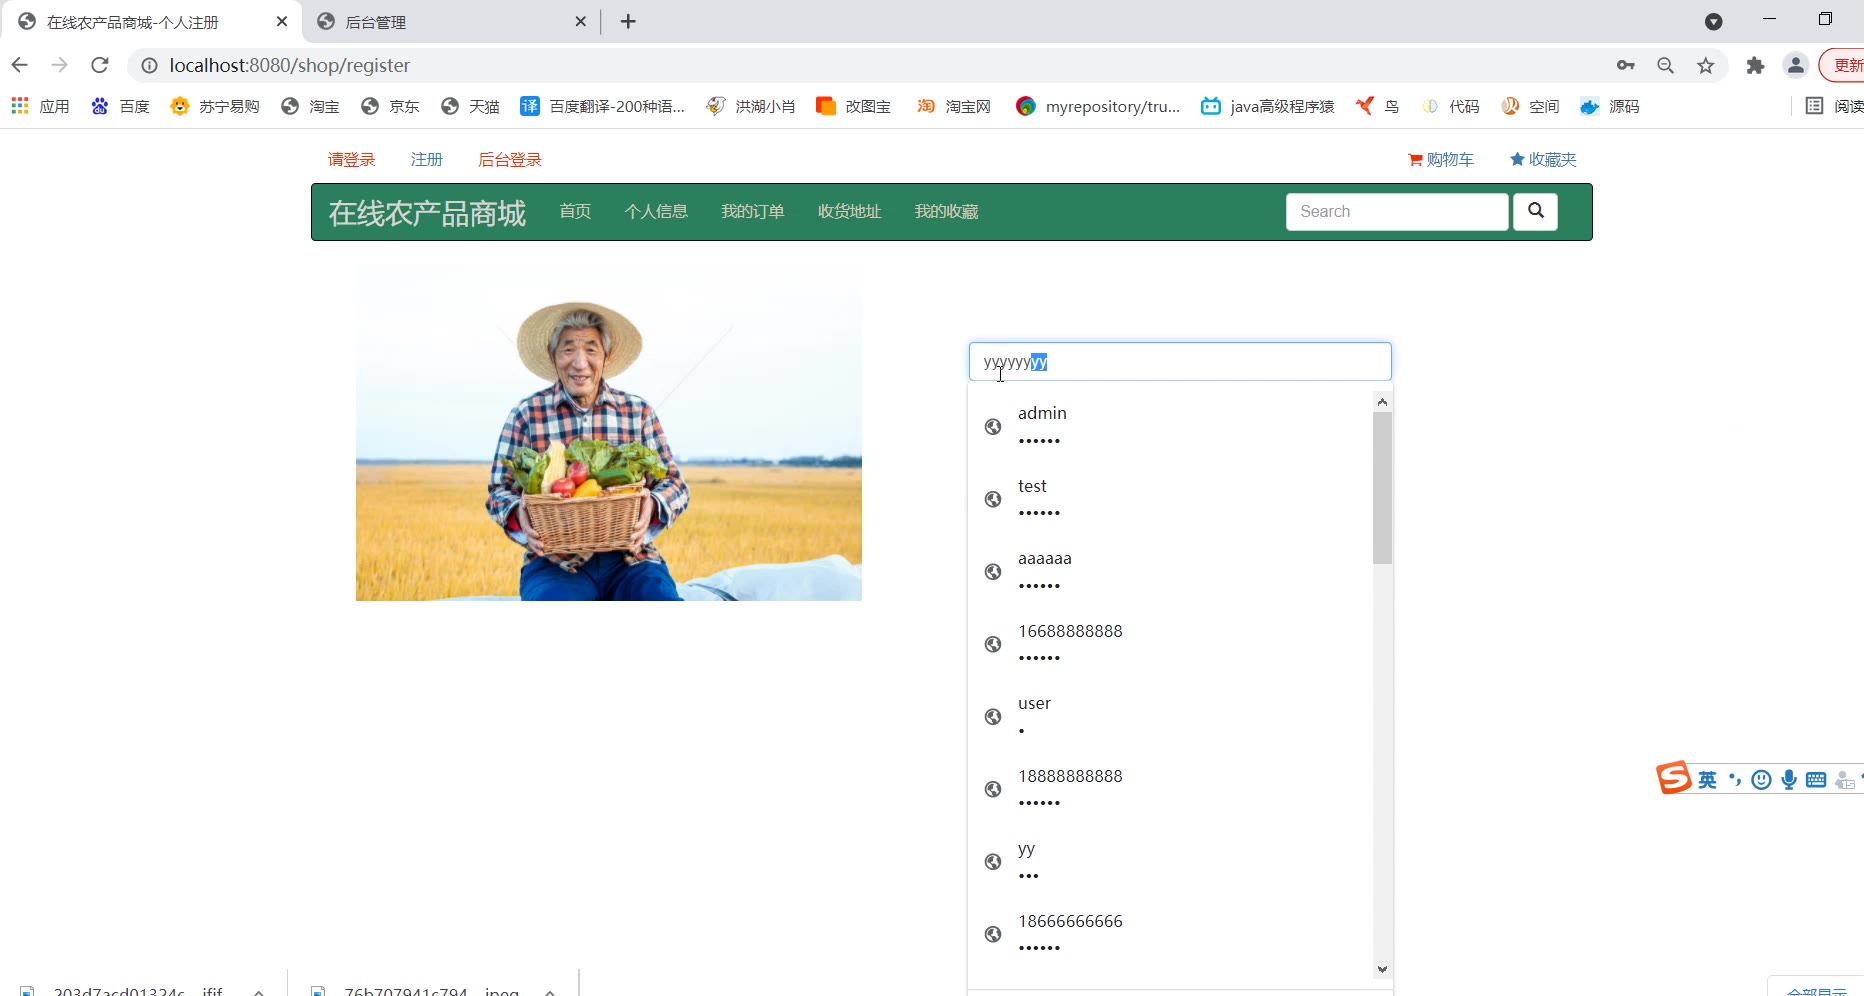This screenshot has width=1864, height=996.
Task: Click the magnifier search button in navbar
Action: (x=1535, y=211)
